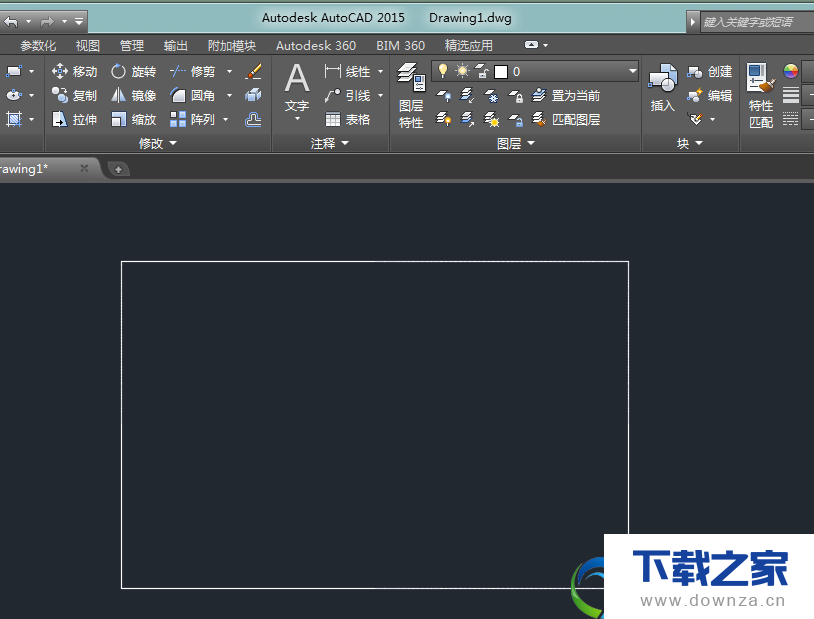Open the Leader (引线) dropdown arrow

click(x=381, y=96)
